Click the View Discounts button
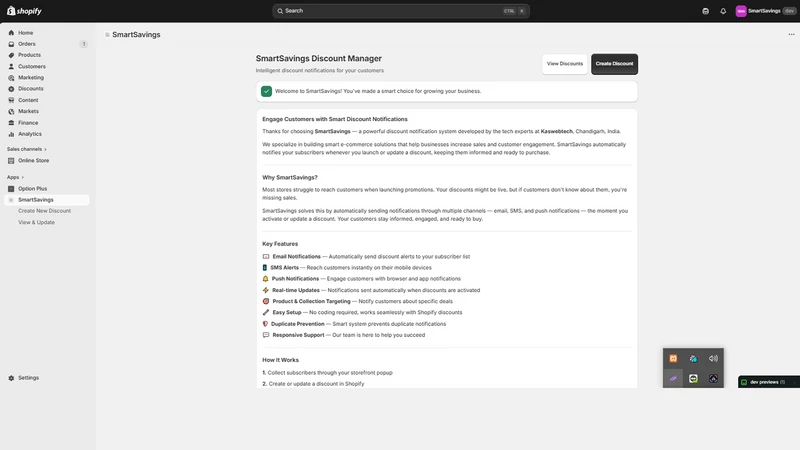Viewport: 800px width, 450px height. [565, 64]
